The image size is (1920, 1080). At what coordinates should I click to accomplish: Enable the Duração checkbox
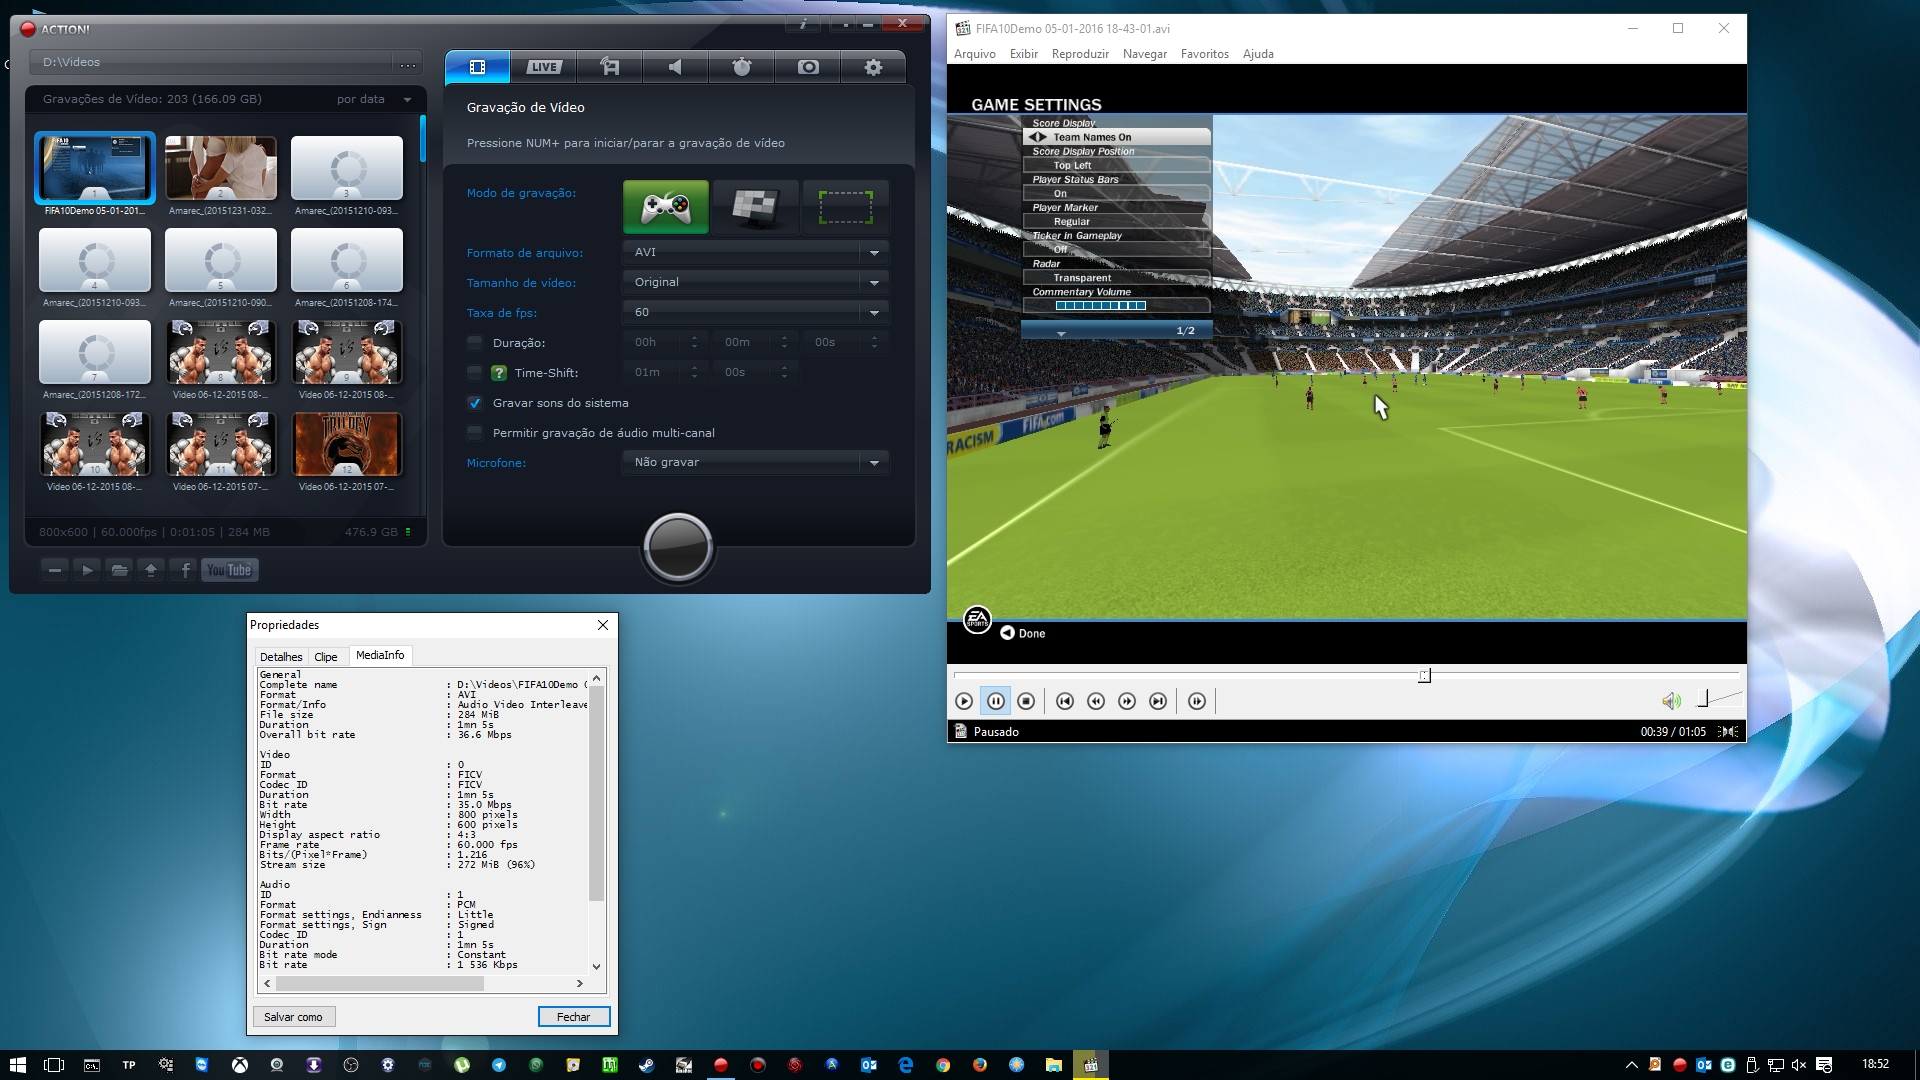click(475, 343)
